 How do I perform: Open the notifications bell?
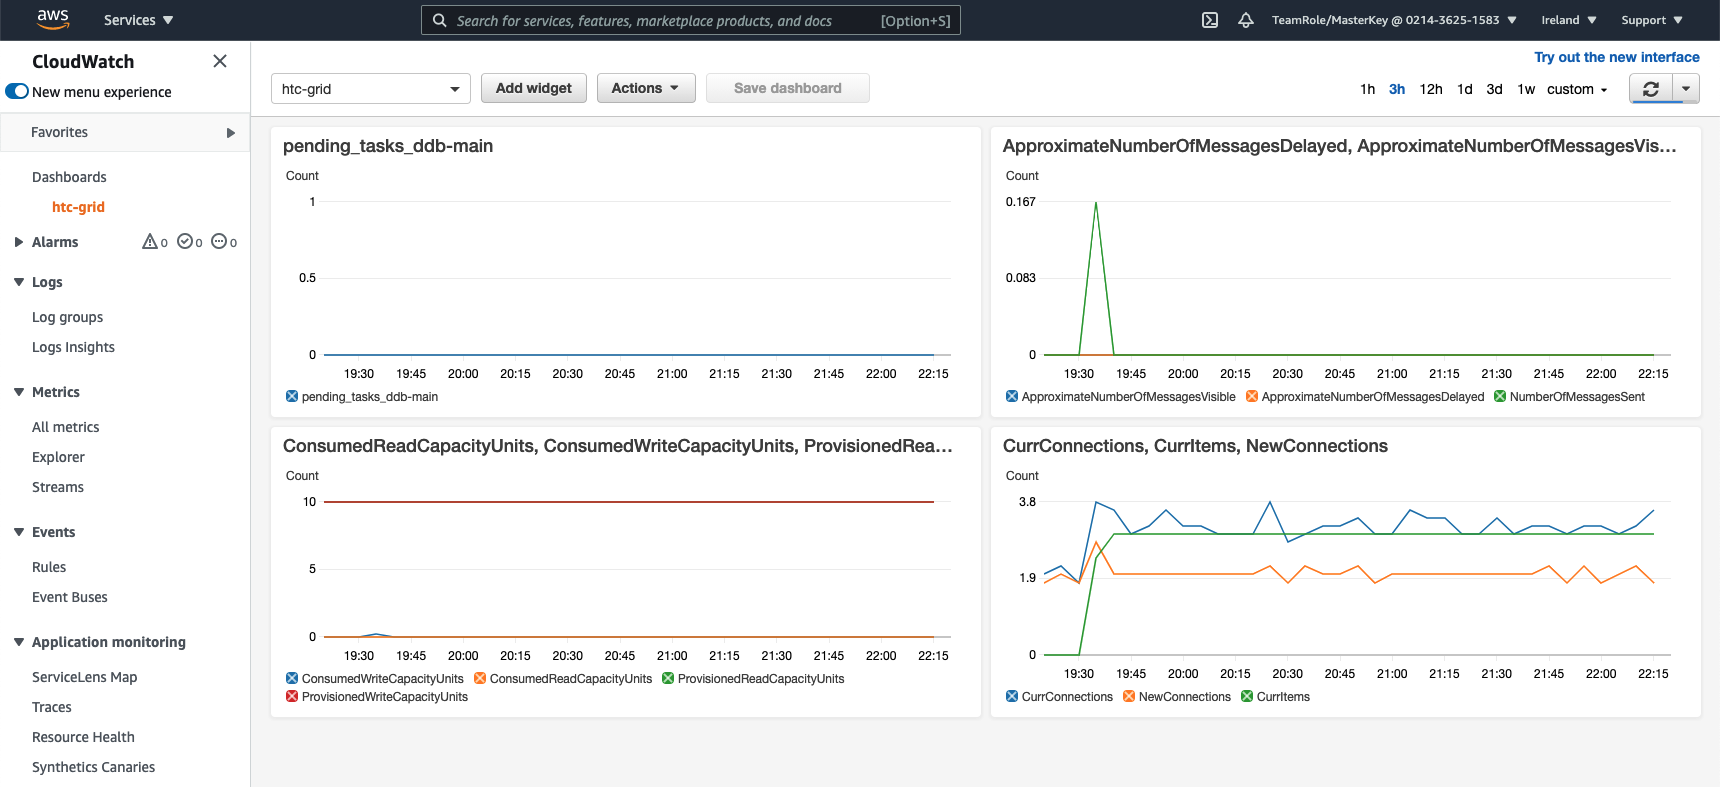pos(1245,20)
